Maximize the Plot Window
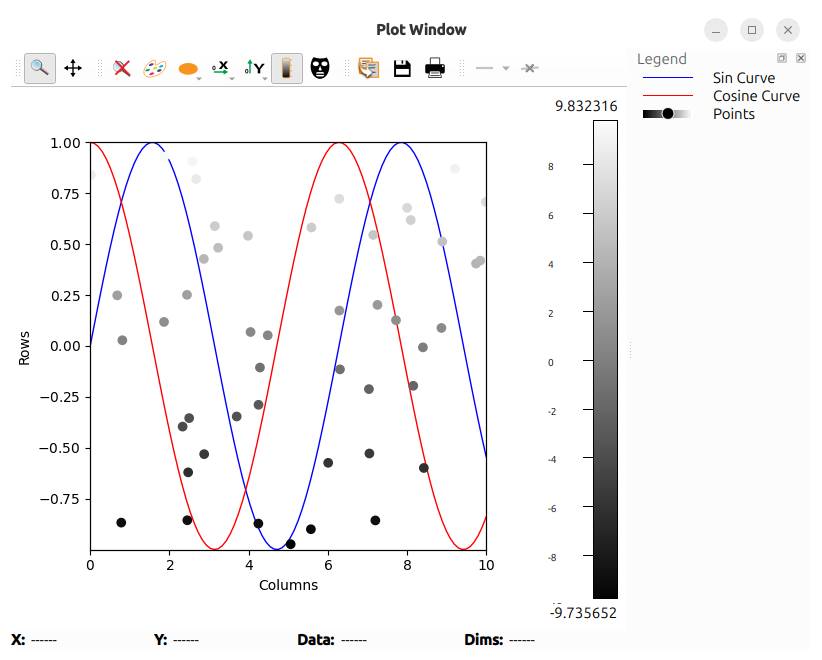The width and height of the screenshot is (822, 660). click(752, 30)
